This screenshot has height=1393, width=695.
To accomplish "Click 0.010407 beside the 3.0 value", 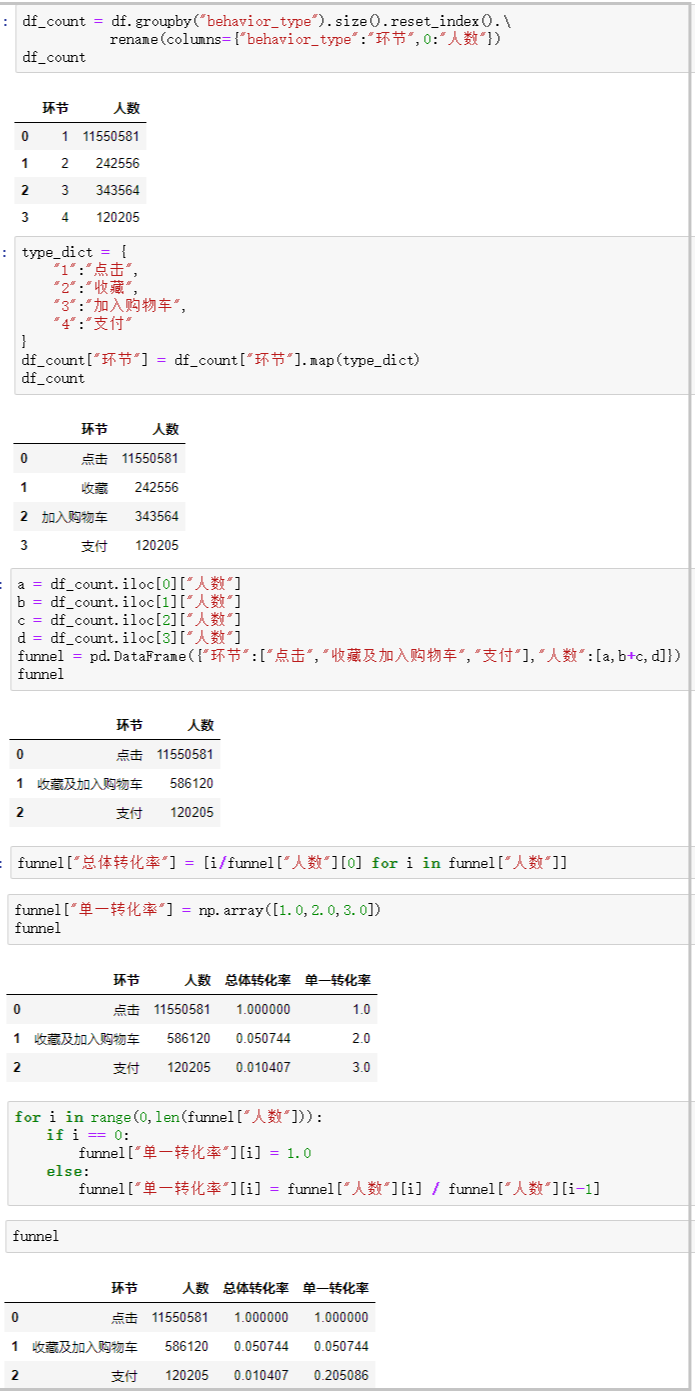I will point(263,1068).
